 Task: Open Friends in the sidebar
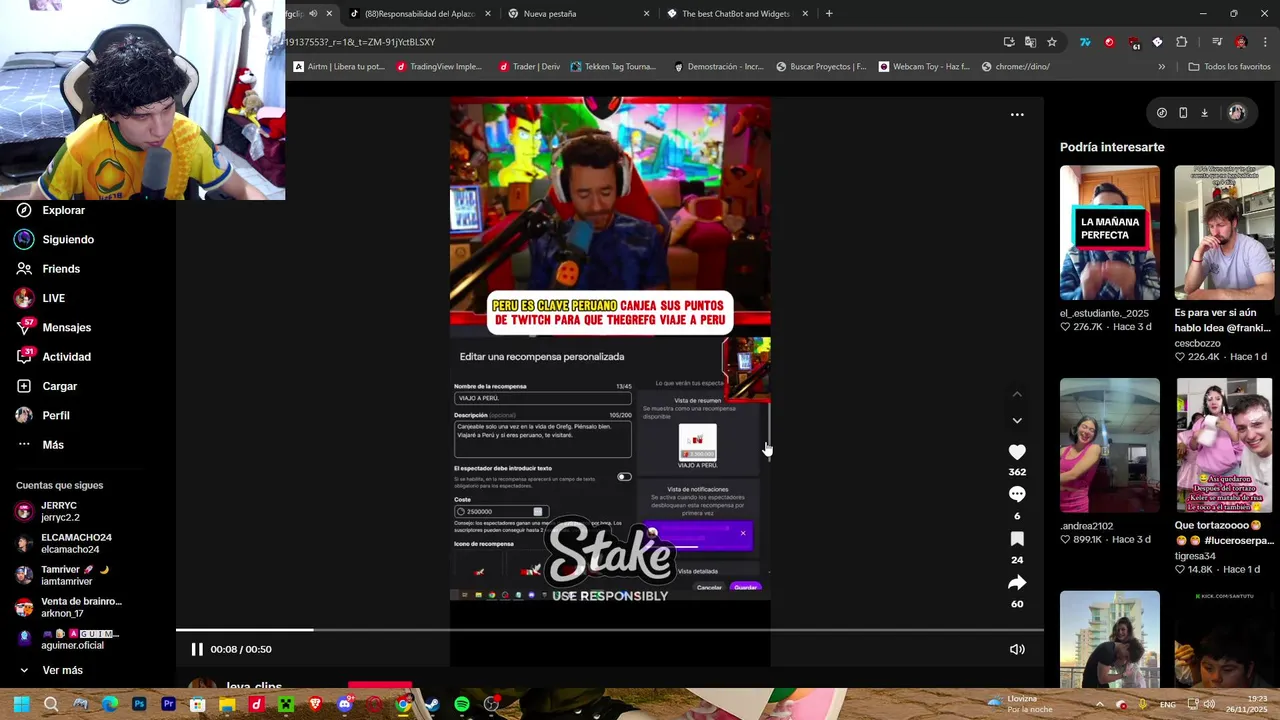click(49, 268)
